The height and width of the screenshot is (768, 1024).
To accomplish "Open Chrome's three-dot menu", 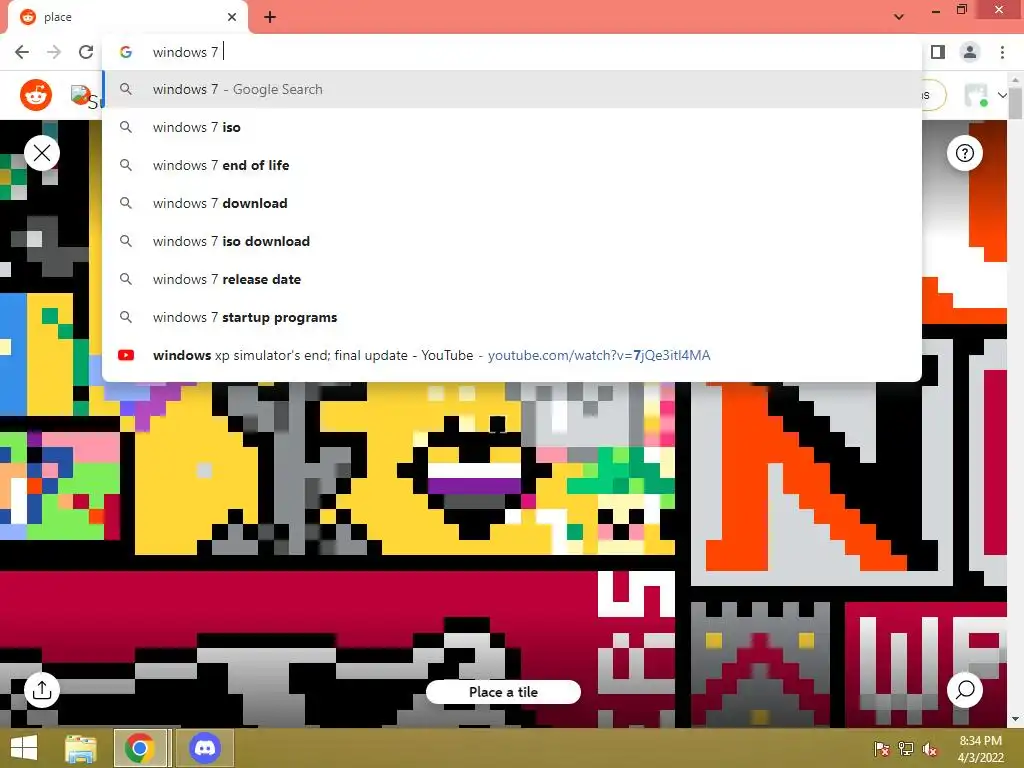I will click(1002, 52).
